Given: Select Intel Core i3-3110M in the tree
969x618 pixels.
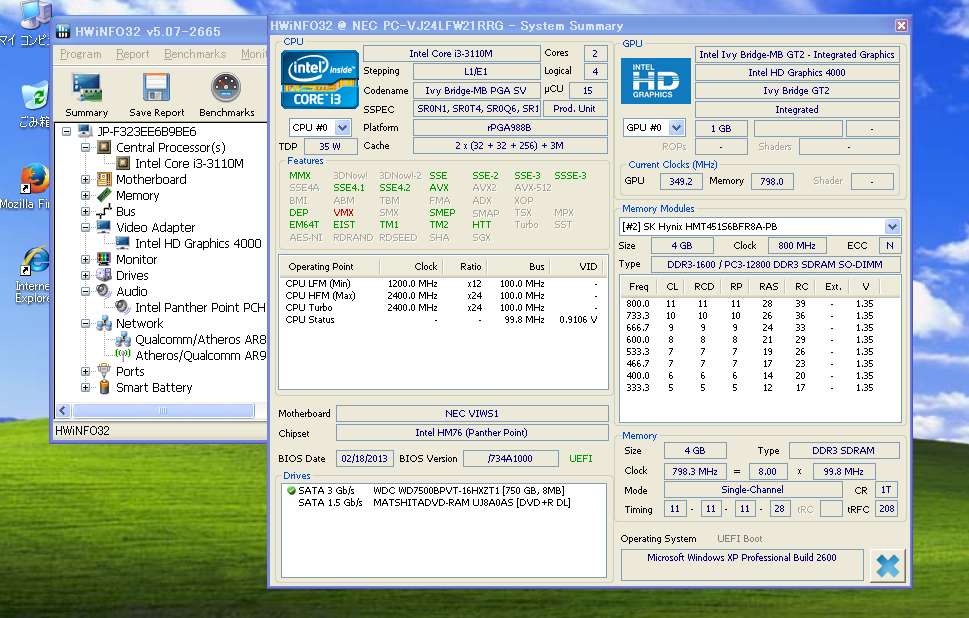Looking at the screenshot, I should click(x=189, y=163).
